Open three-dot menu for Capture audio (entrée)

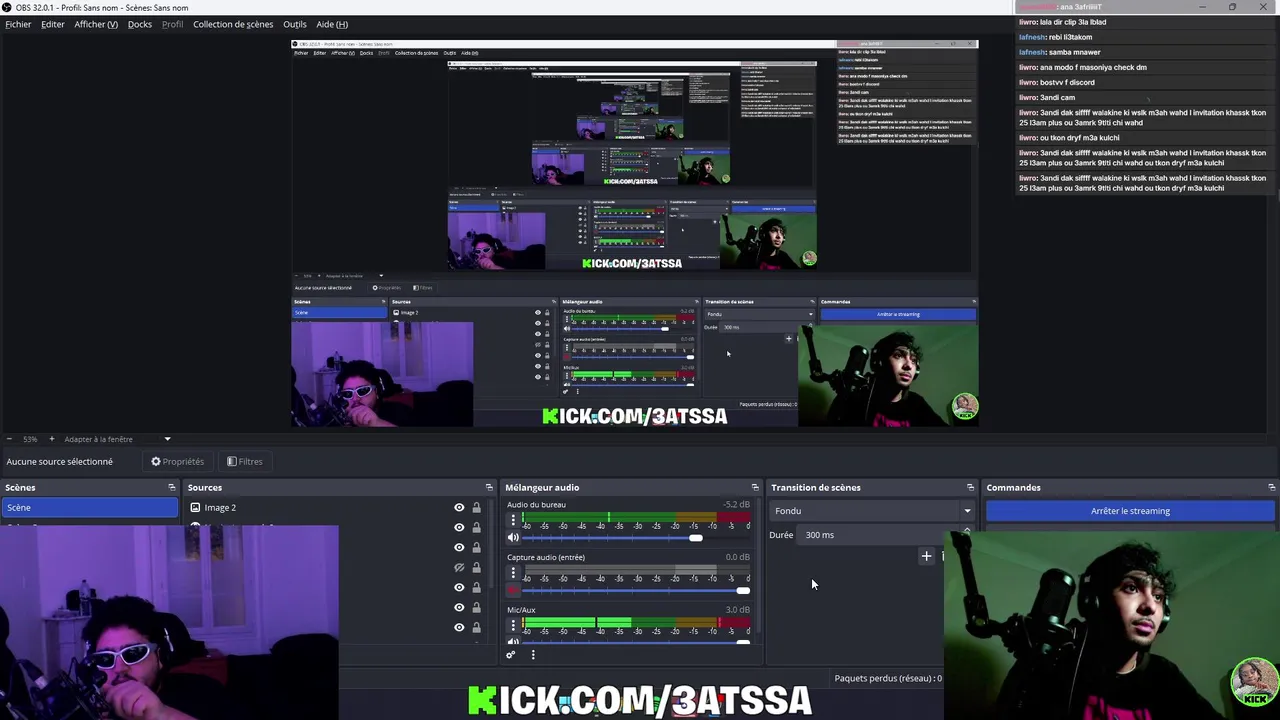click(513, 574)
